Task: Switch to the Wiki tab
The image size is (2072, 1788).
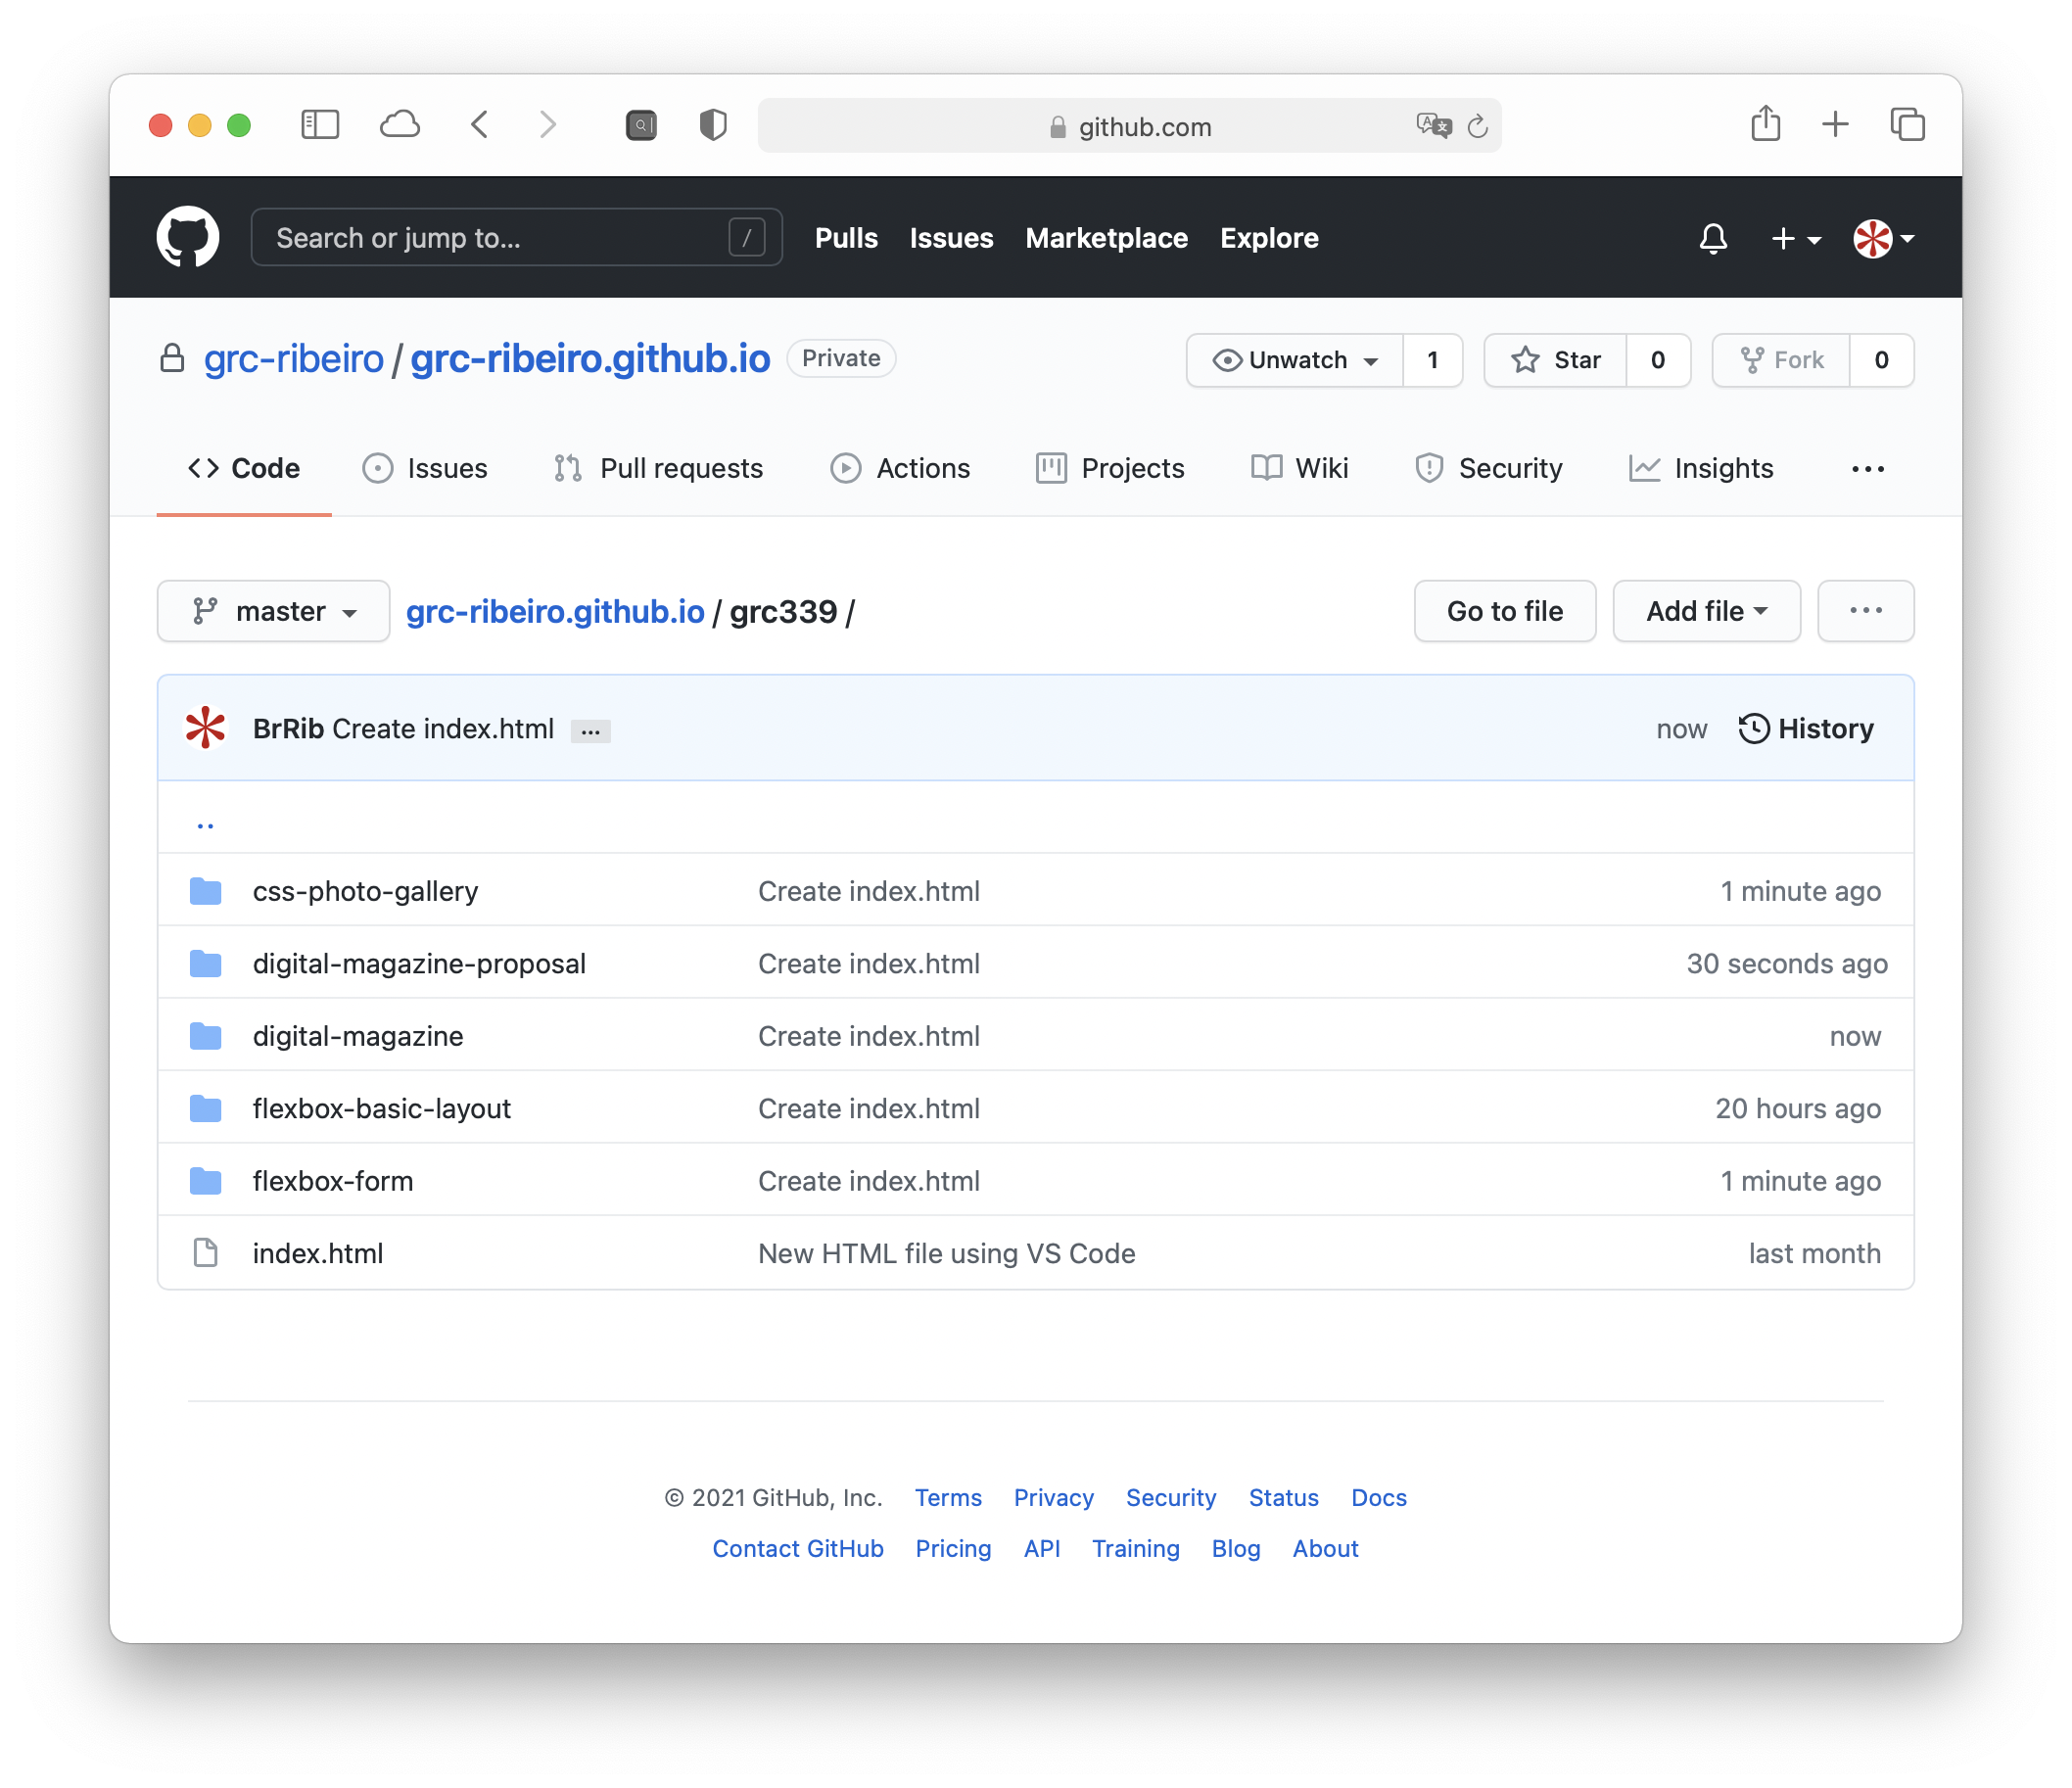Action: pos(1299,468)
